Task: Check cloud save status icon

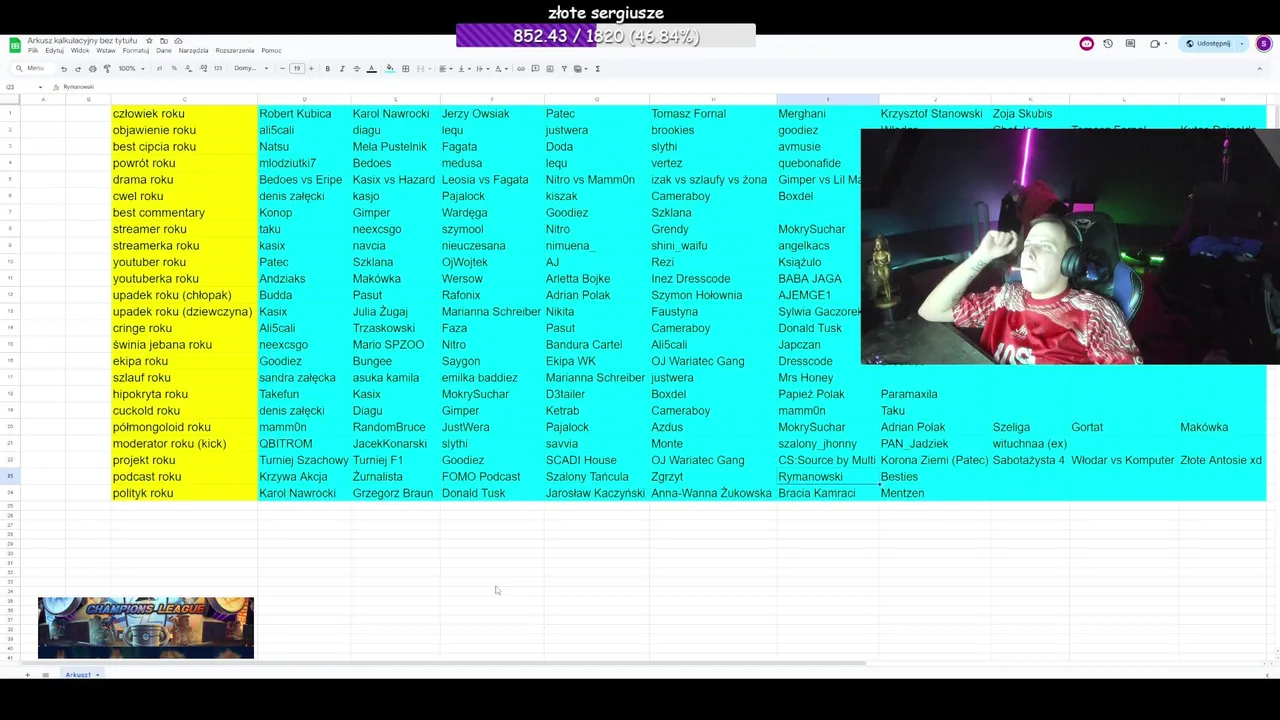Action: click(177, 41)
